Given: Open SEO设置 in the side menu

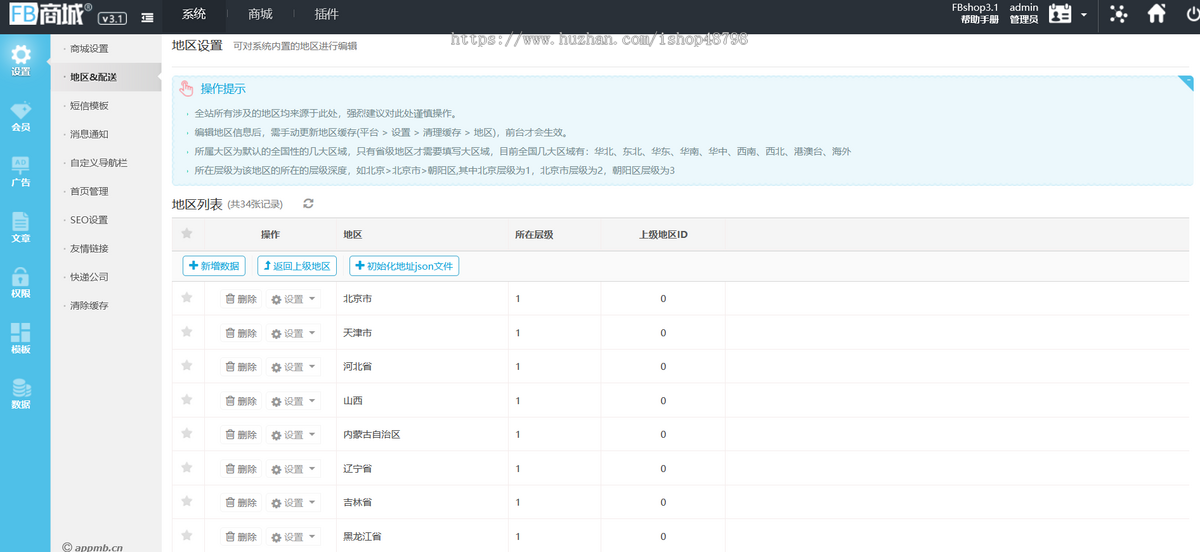Looking at the screenshot, I should point(89,220).
